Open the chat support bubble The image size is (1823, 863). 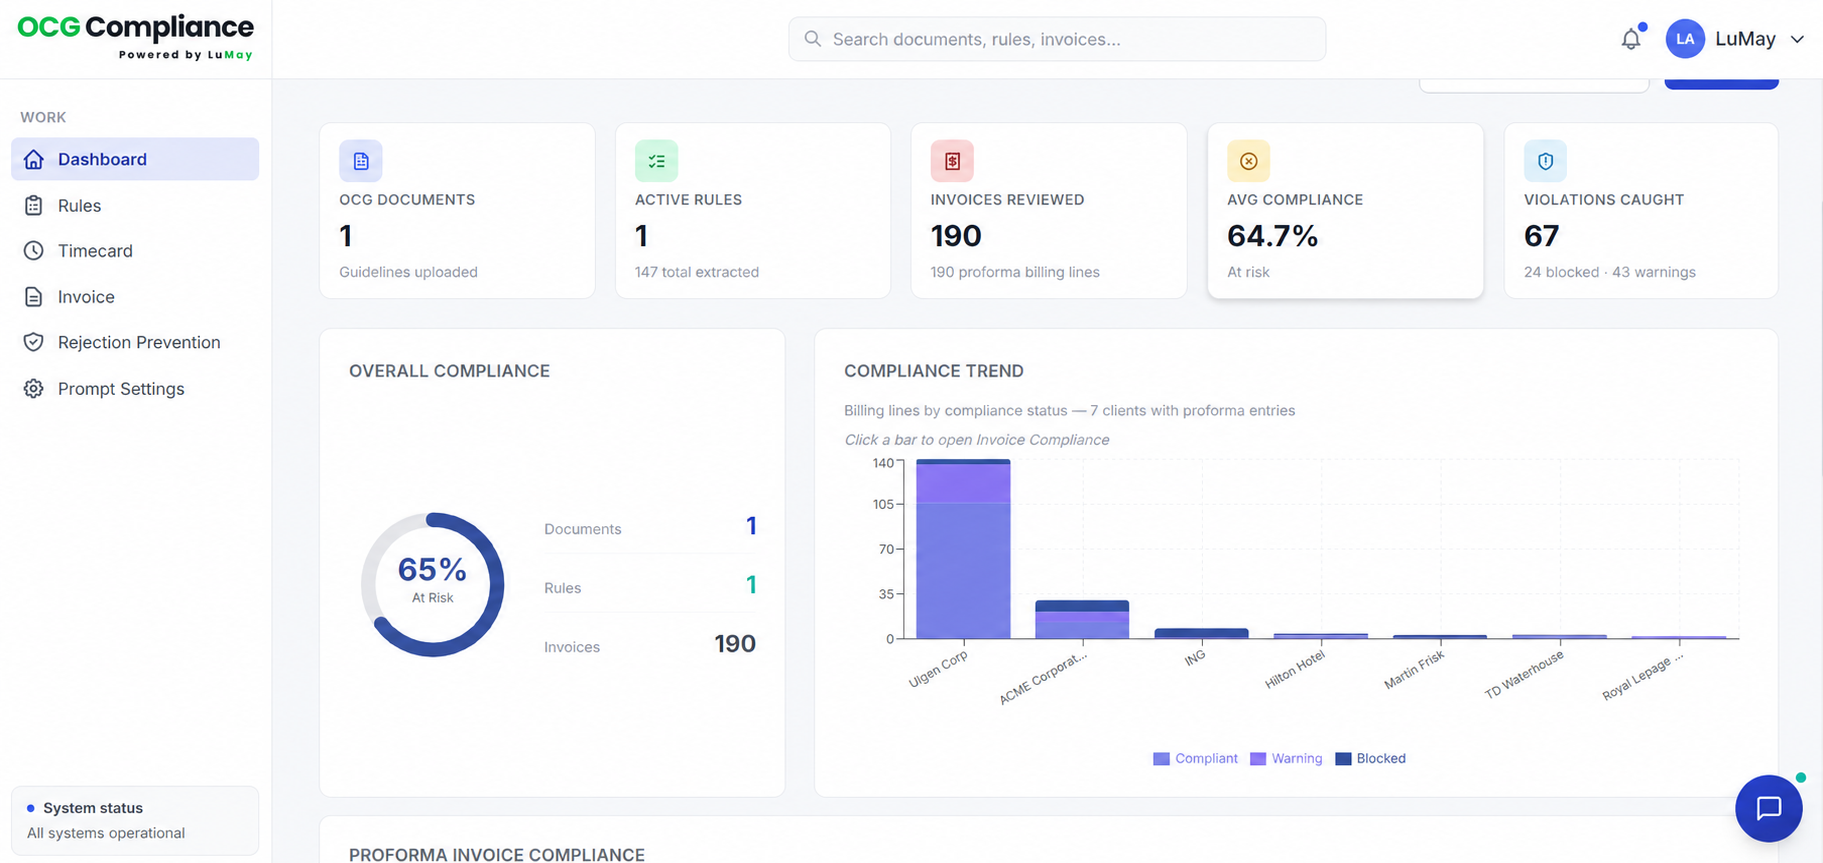pos(1769,808)
